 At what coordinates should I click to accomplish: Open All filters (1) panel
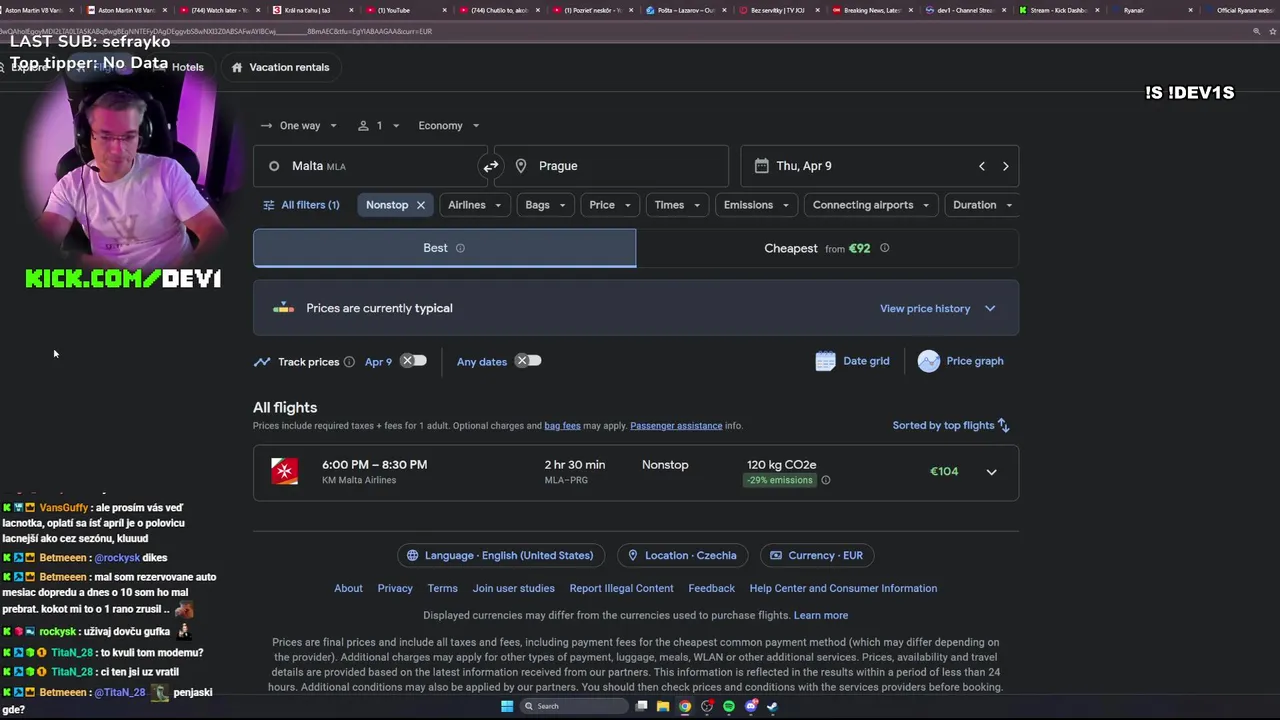coord(301,205)
